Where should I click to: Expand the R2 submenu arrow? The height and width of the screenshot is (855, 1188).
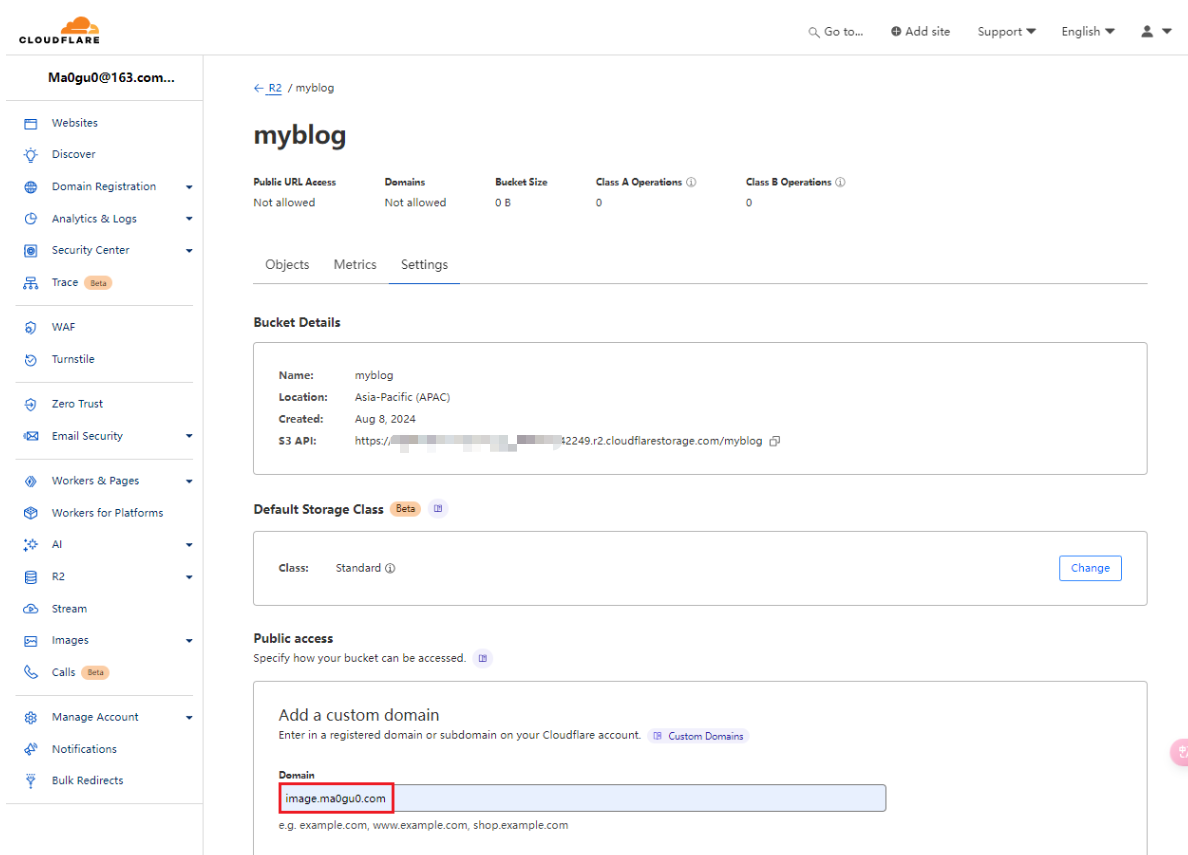tap(189, 578)
